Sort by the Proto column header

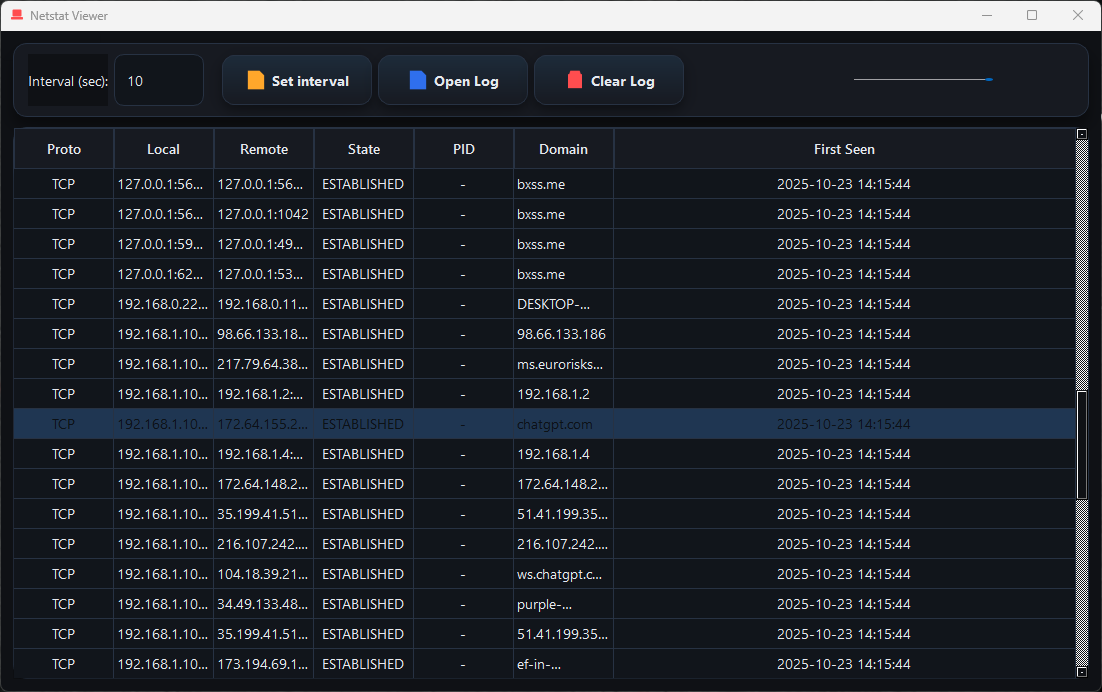coord(64,149)
